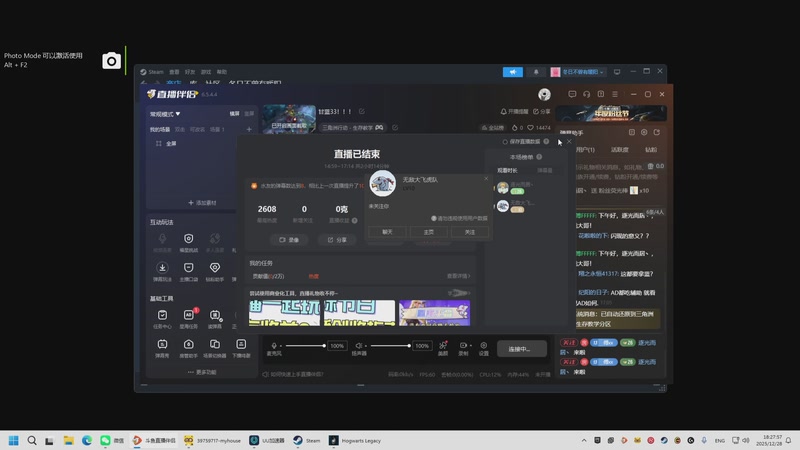The width and height of the screenshot is (800, 450).
Task: Switch to 钻粉 tab in danmaku helper
Action: [651, 149]
